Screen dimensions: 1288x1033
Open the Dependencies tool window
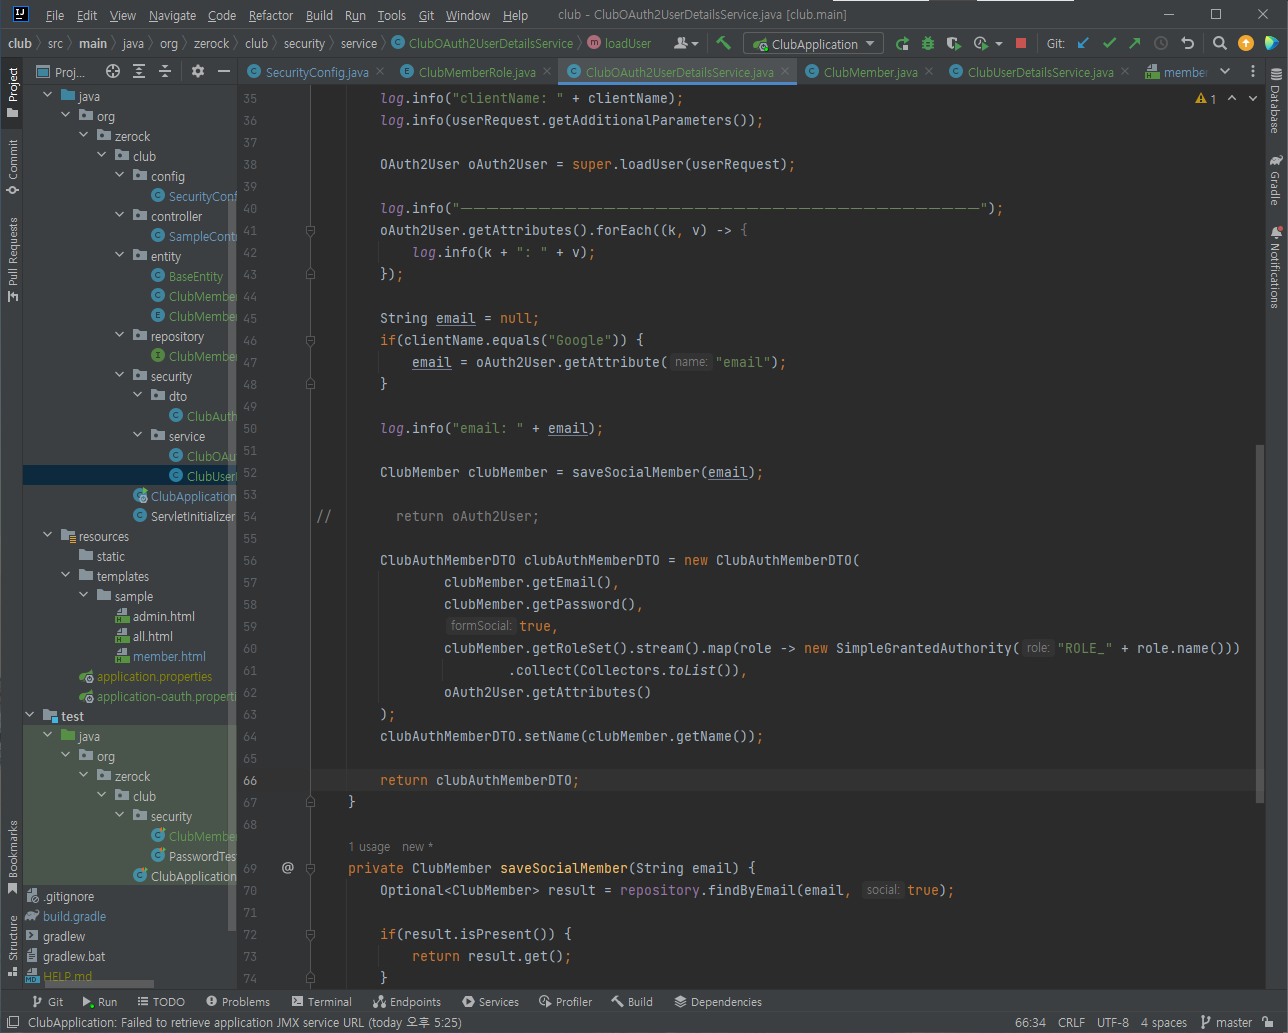tap(717, 1001)
